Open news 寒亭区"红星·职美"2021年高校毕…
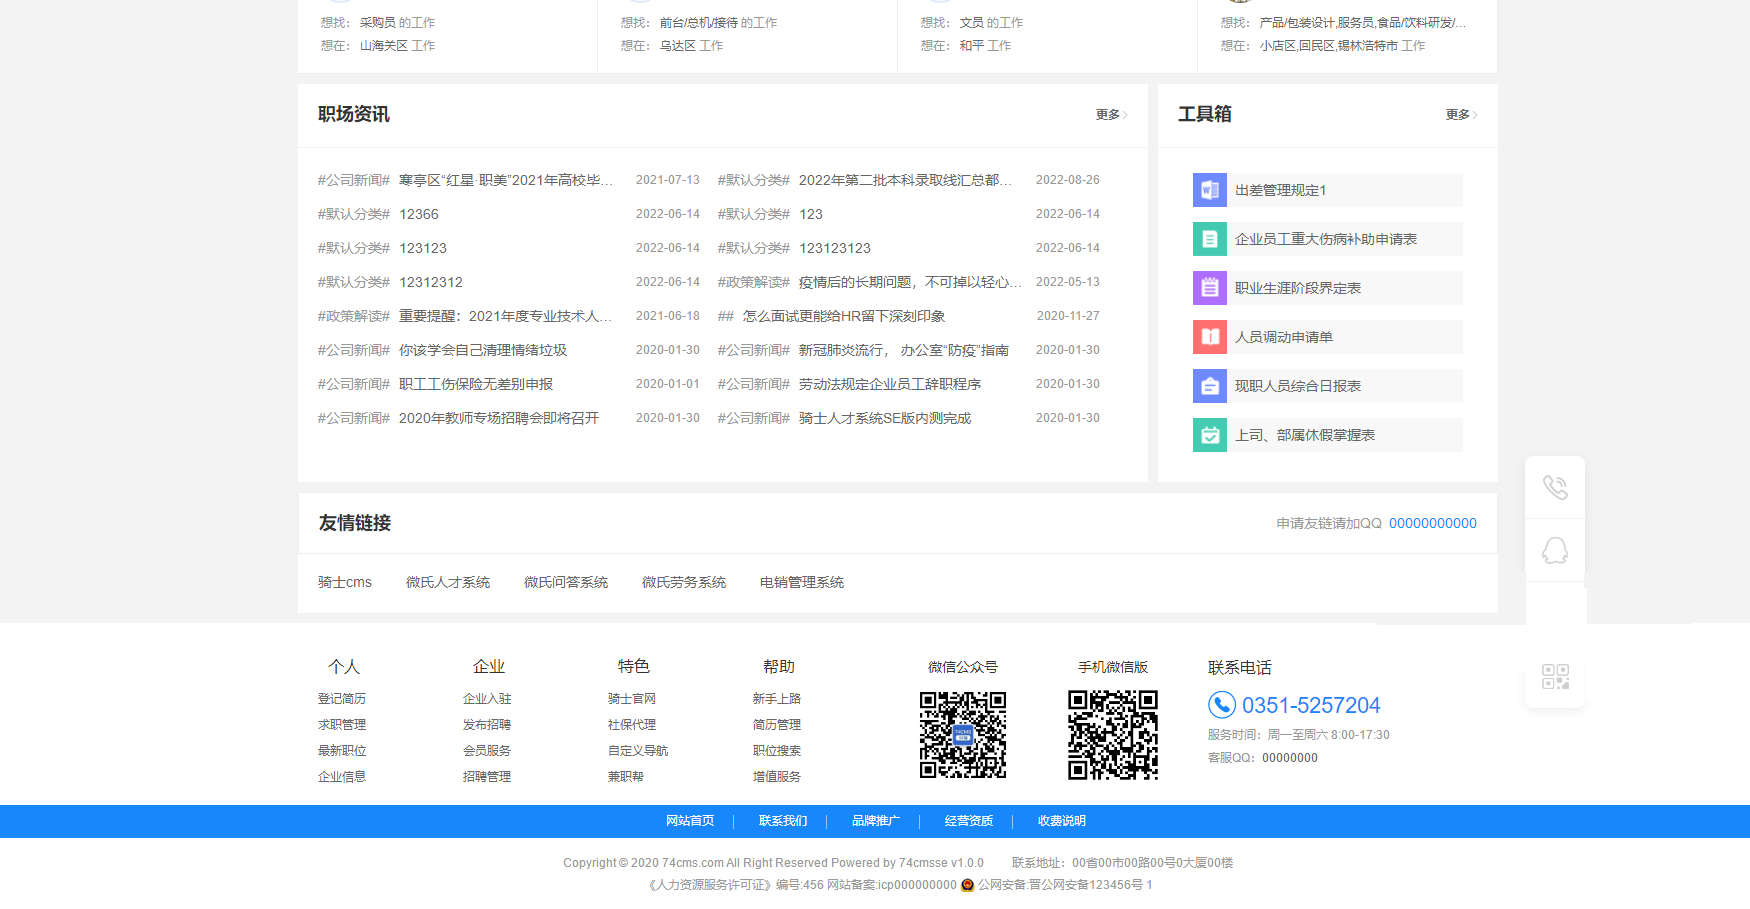 506,180
